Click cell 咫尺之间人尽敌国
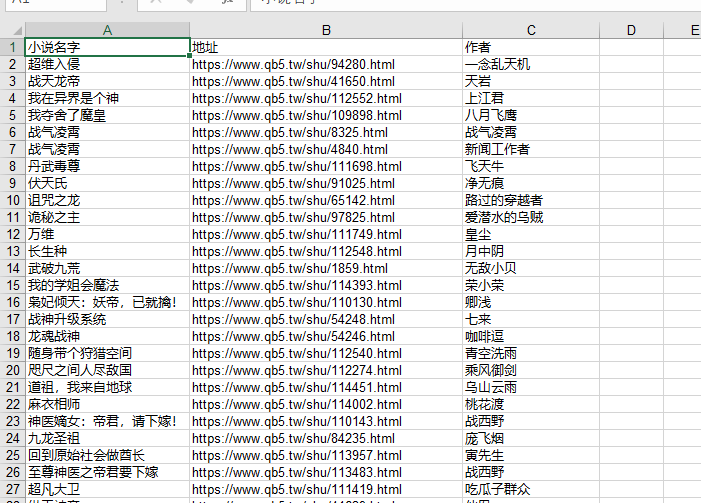Screen dimensions: 701x503 click(x=108, y=370)
